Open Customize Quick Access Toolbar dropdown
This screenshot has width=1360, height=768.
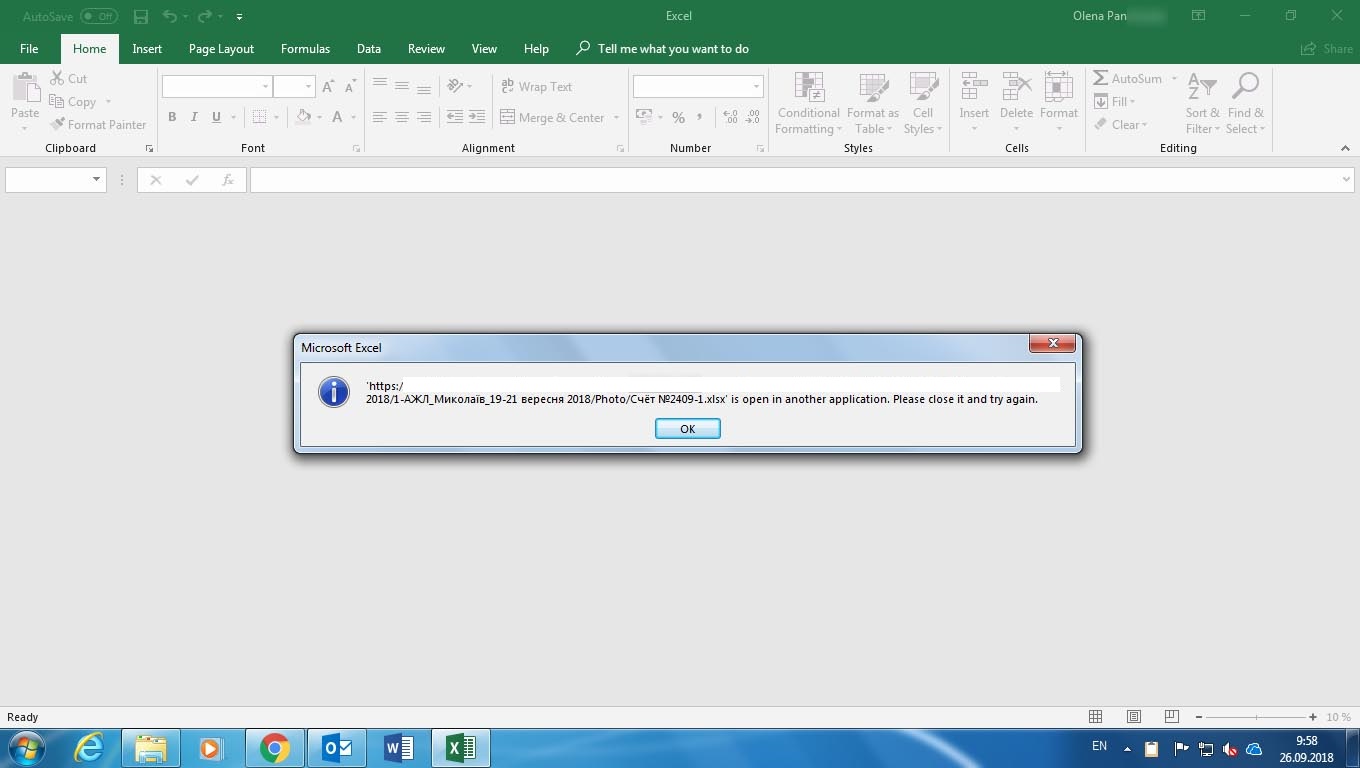(240, 17)
